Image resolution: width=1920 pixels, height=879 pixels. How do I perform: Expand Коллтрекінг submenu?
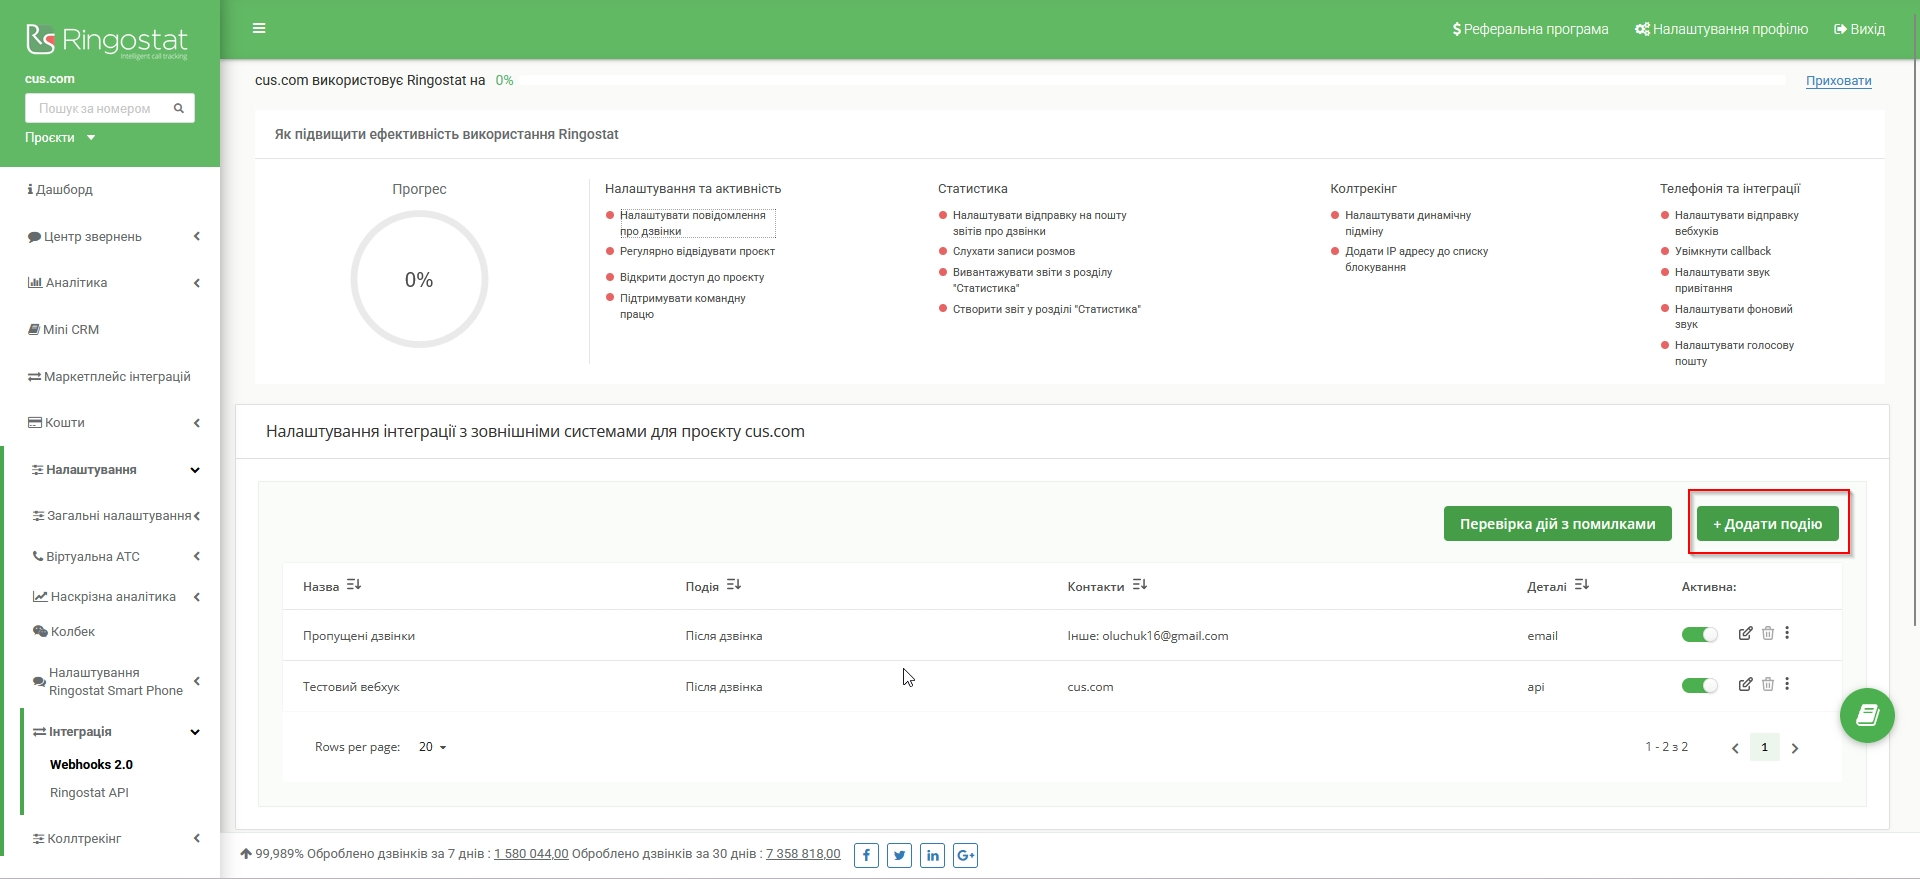pos(196,838)
